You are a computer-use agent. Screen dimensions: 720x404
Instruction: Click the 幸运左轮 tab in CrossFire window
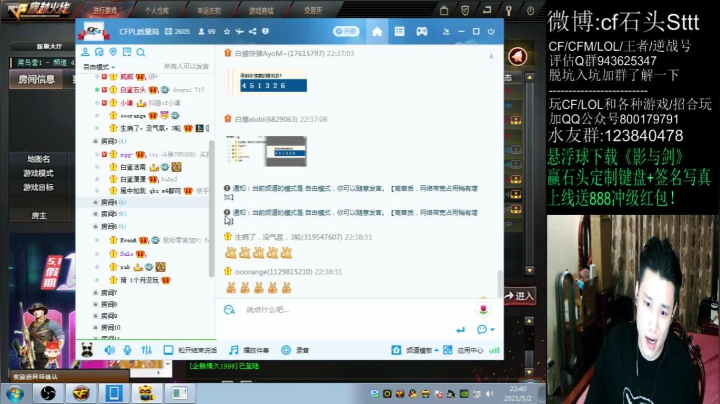[209, 10]
